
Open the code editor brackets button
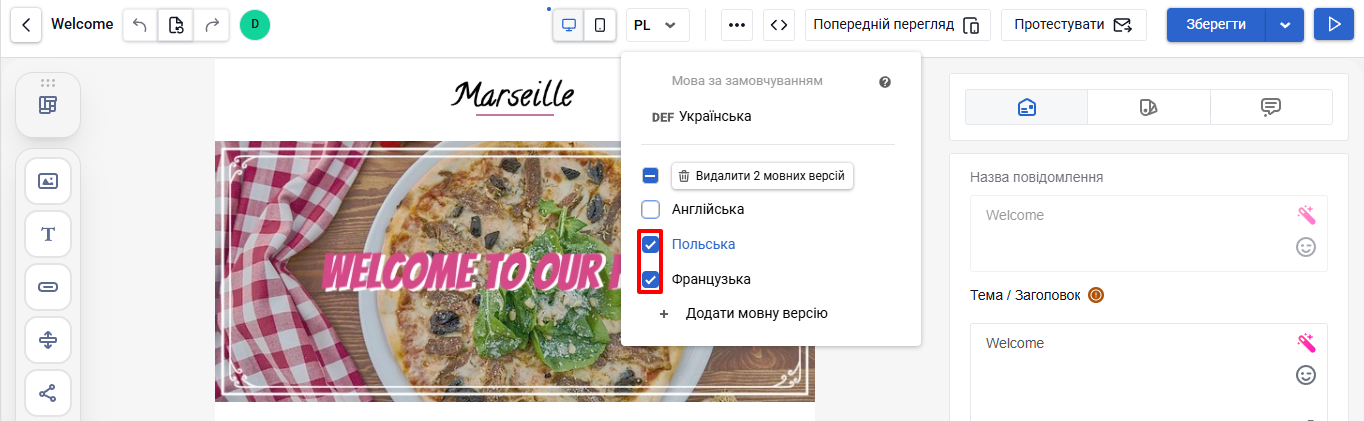click(779, 25)
